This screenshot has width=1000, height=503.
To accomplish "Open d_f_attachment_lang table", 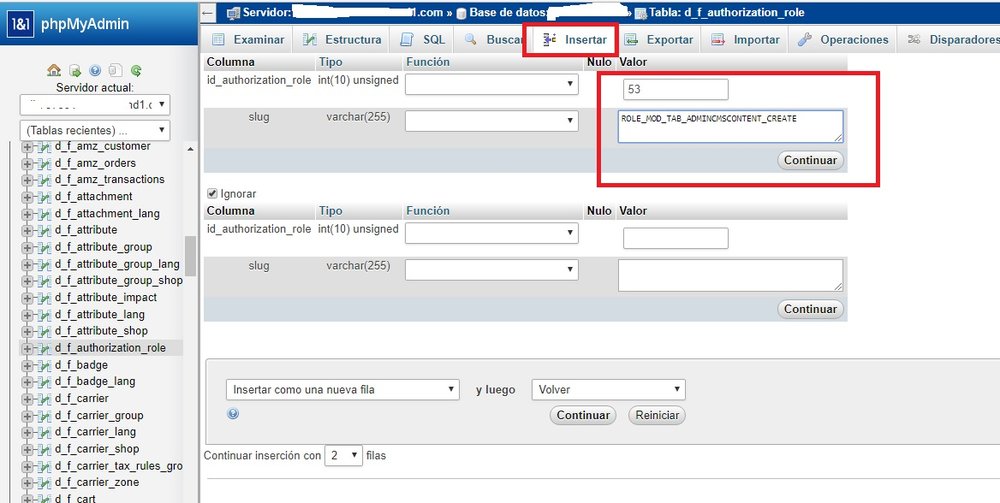I will pyautogui.click(x=107, y=214).
